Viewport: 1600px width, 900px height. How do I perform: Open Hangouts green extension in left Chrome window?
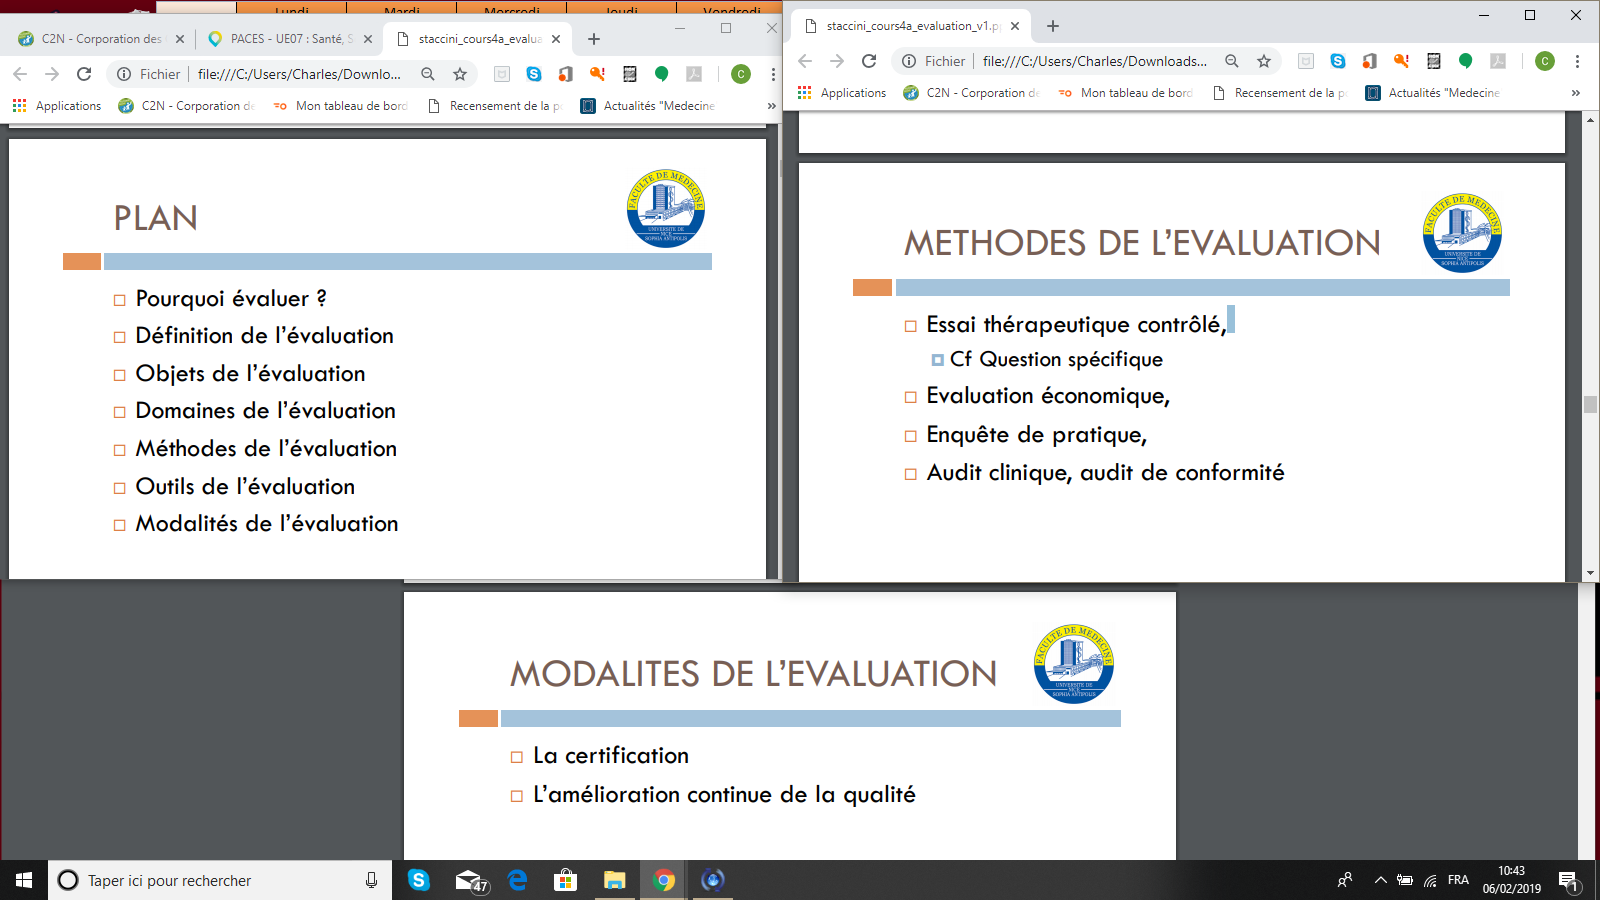661,74
